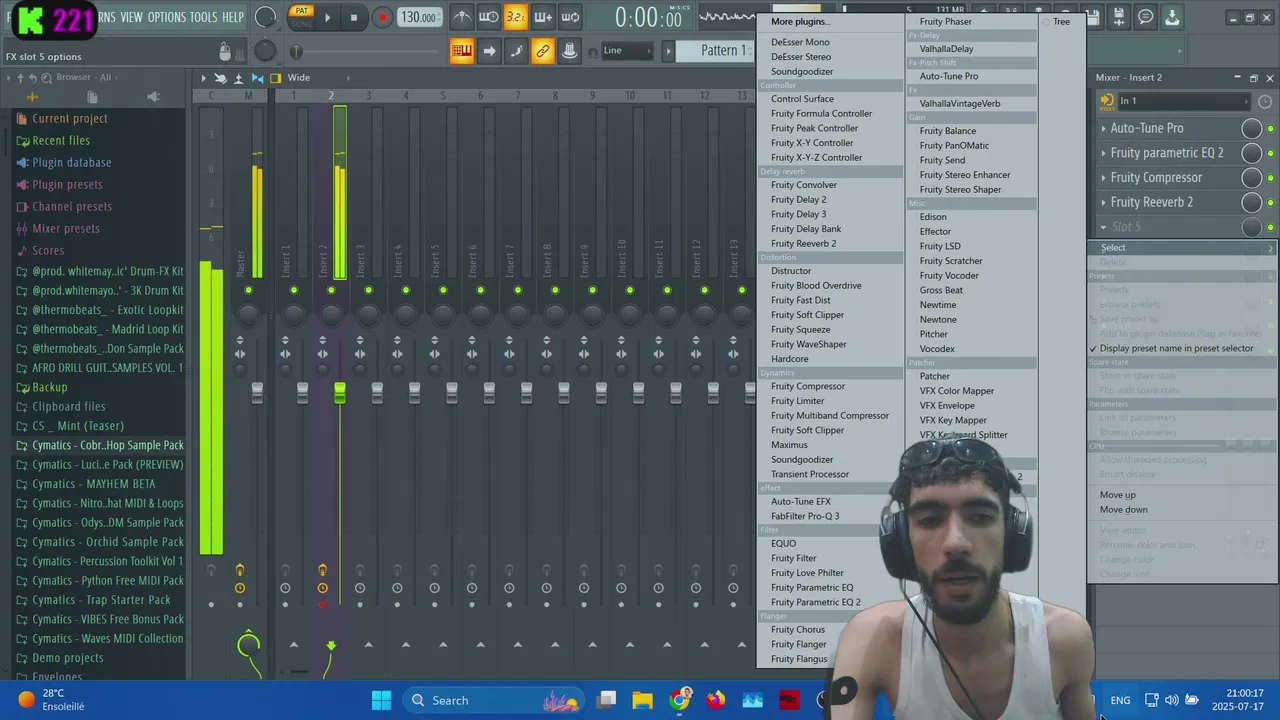
Task: Click the latency clock icon in Mixer
Action: pyautogui.click(x=1264, y=101)
